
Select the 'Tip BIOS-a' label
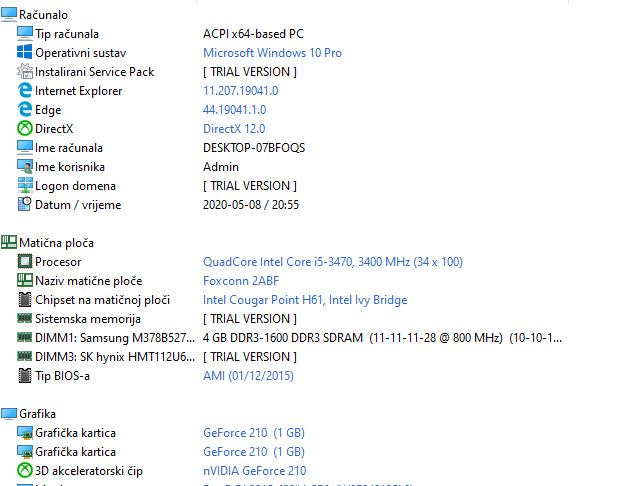[x=62, y=376]
